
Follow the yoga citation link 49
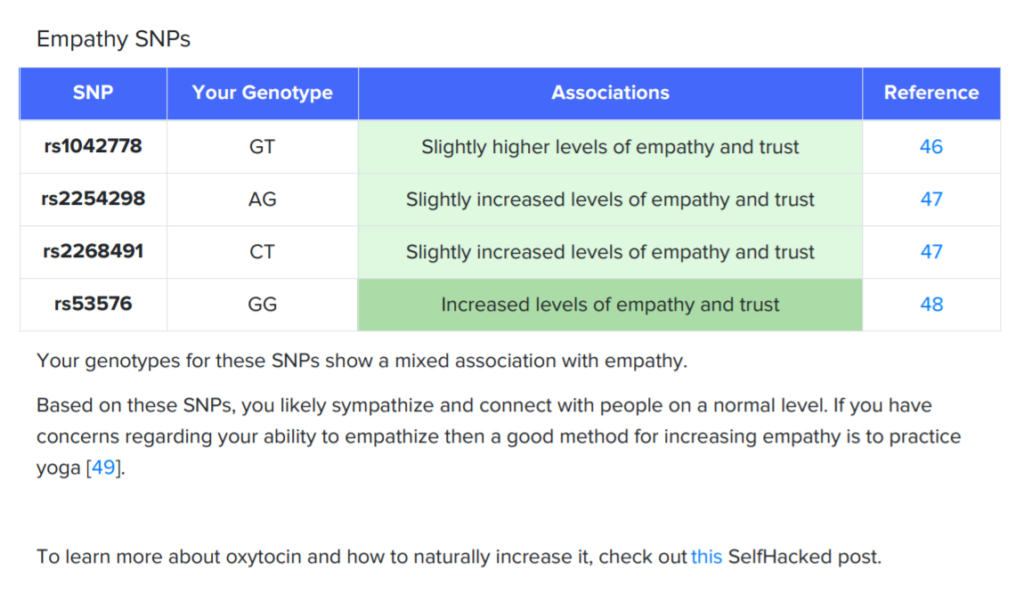(x=103, y=468)
